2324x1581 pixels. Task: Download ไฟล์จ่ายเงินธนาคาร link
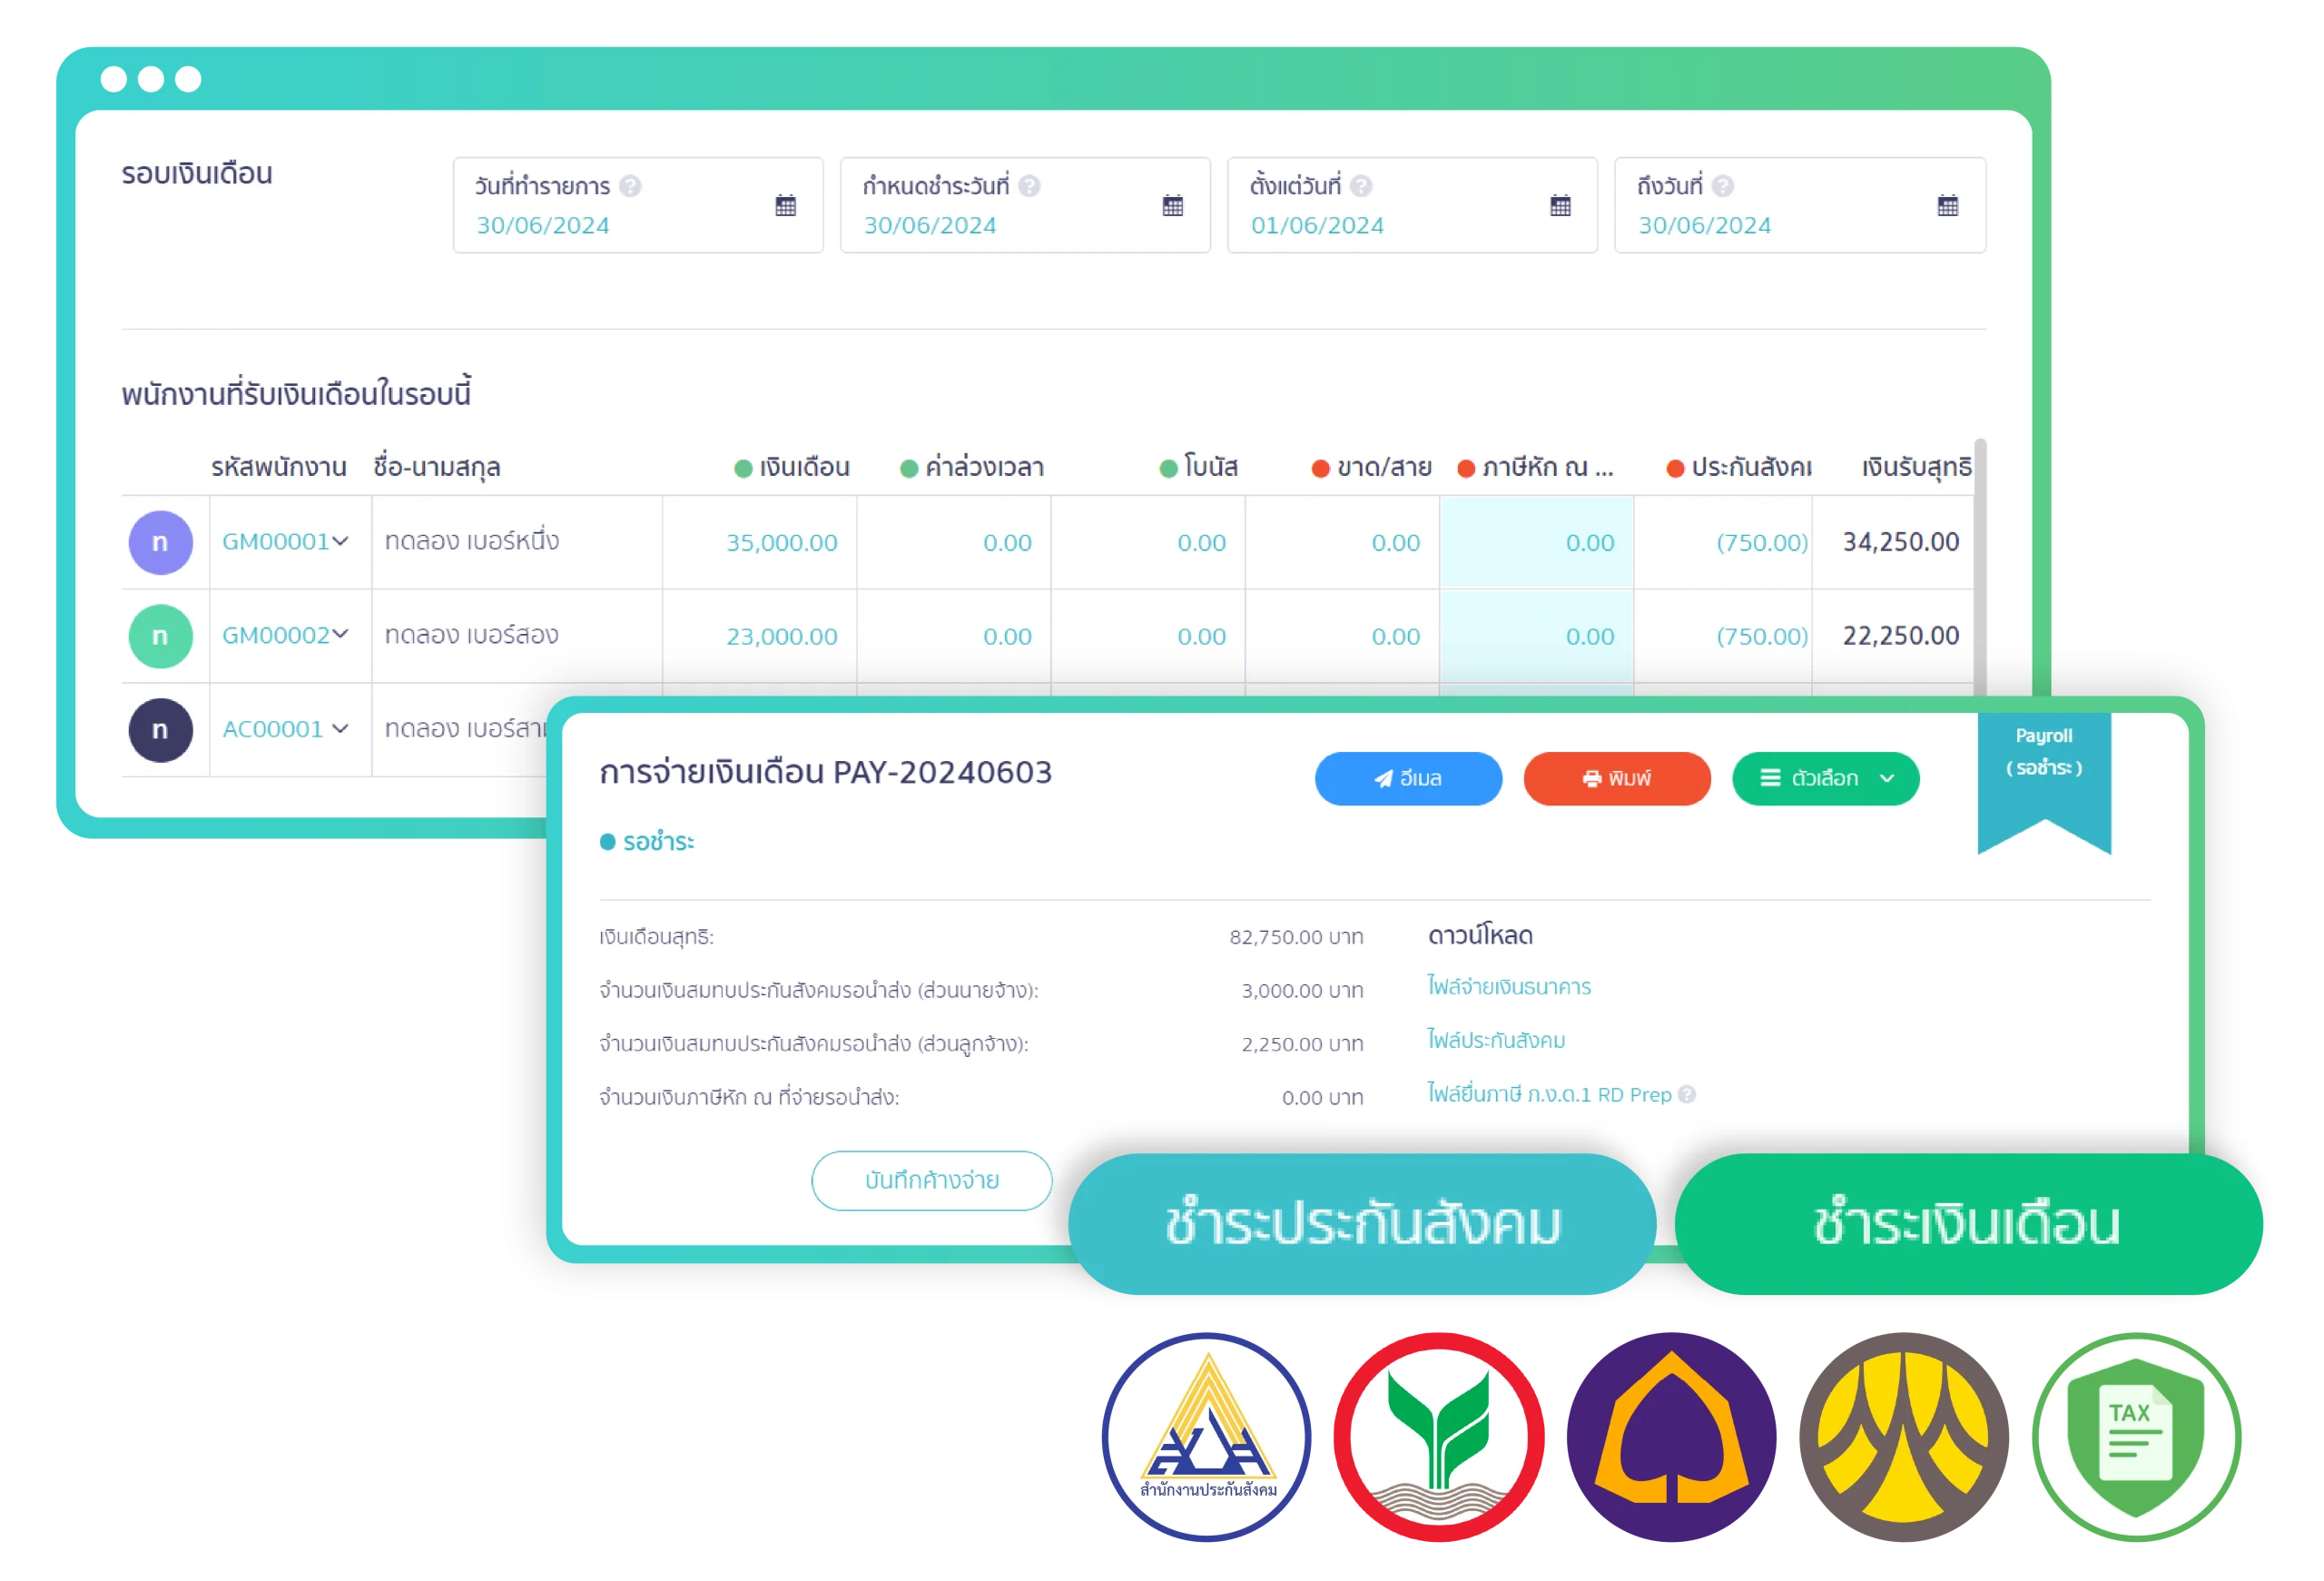1509,986
